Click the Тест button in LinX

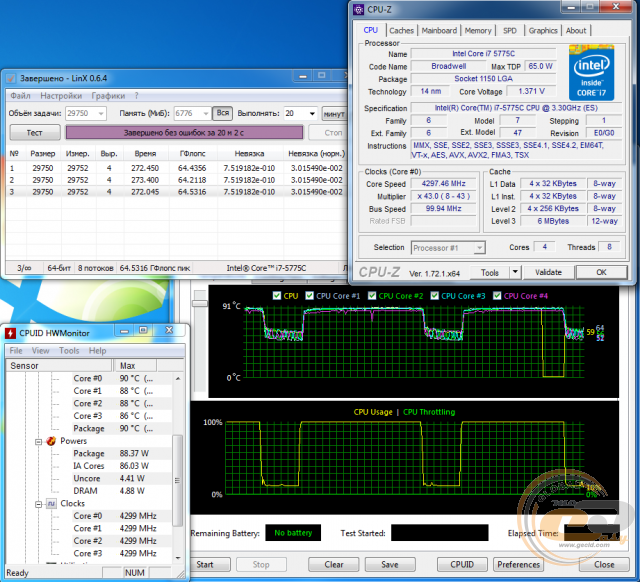click(x=35, y=133)
